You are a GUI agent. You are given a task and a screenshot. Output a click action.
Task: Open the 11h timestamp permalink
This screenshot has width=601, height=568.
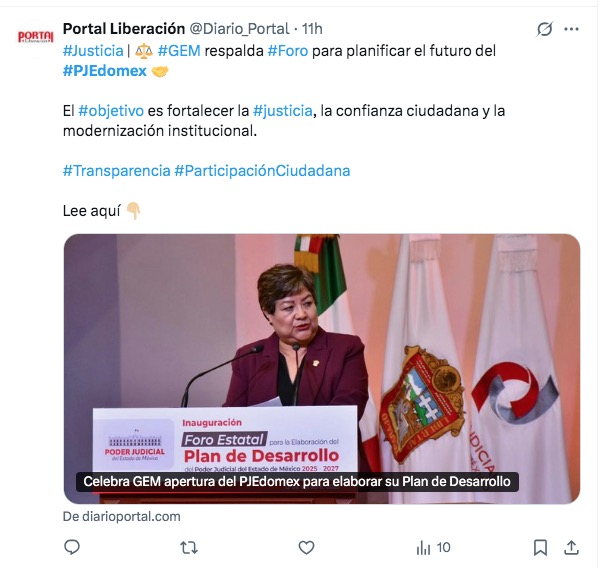tap(312, 29)
